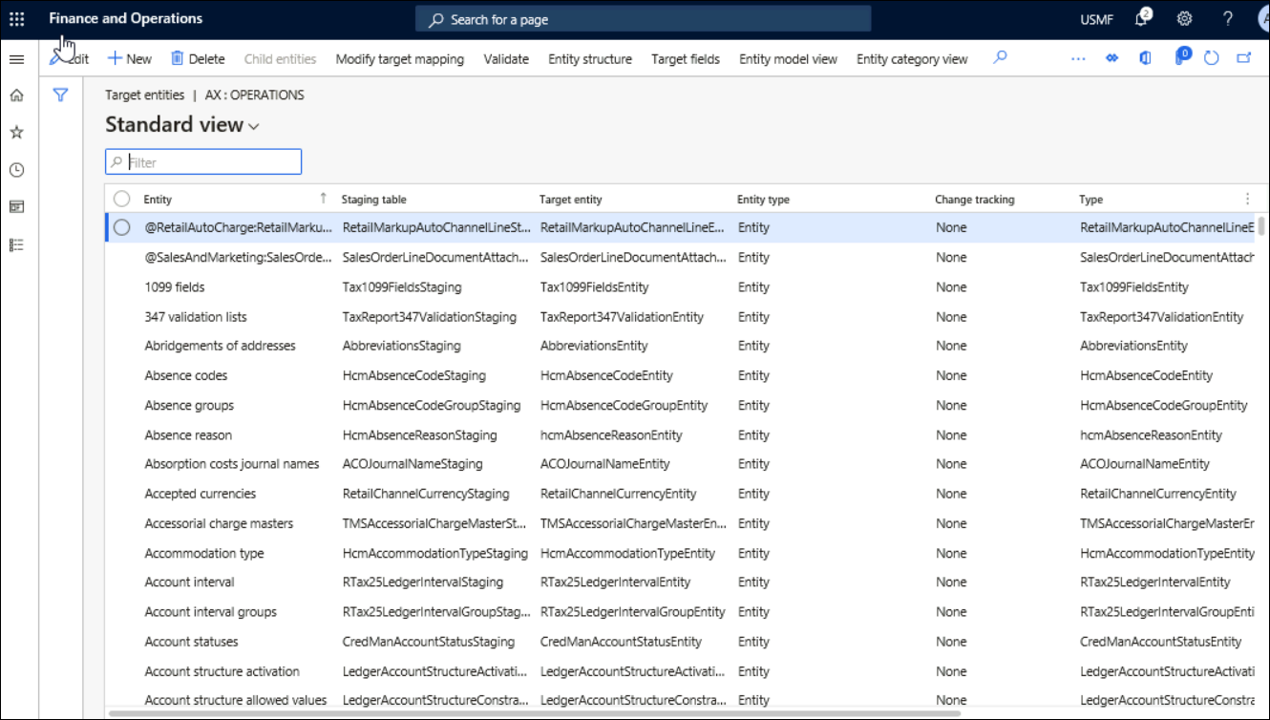This screenshot has height=720, width=1270.
Task: Select the RetailAutoCharge row radio circle
Action: tap(122, 228)
